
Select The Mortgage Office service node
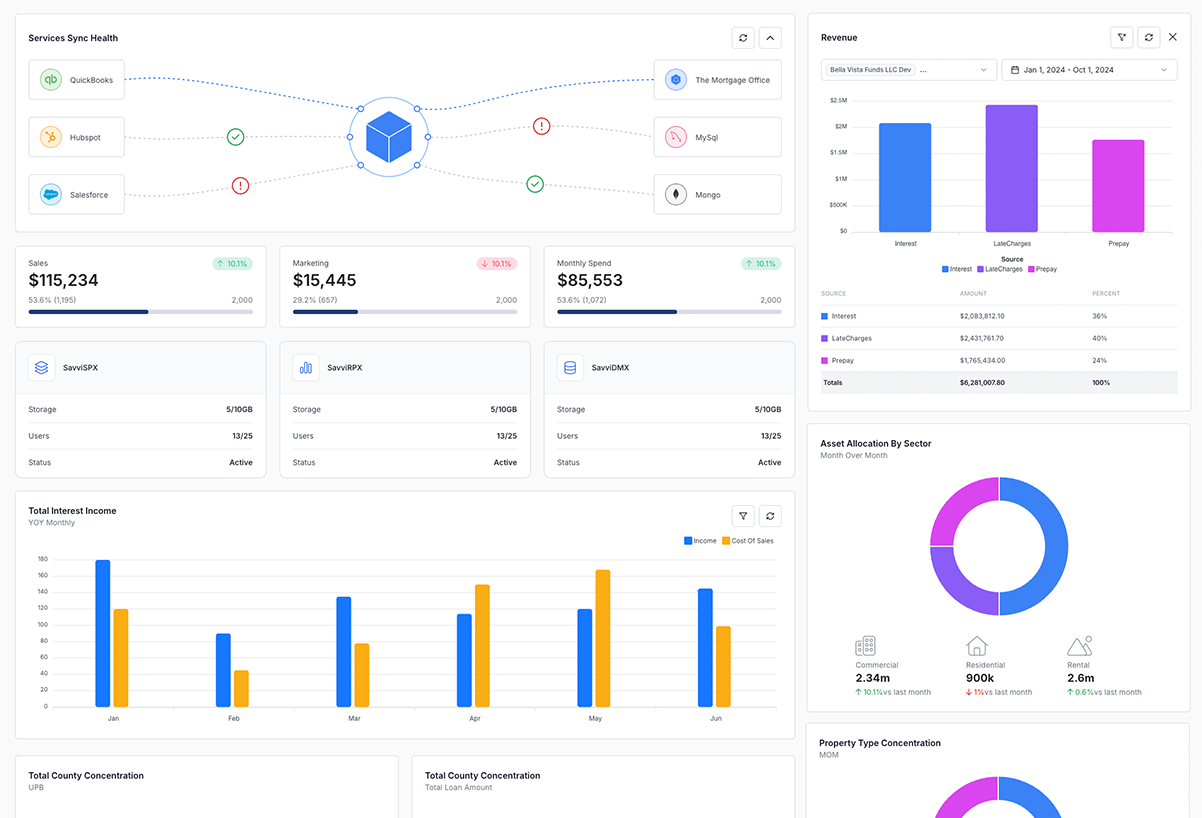717,80
